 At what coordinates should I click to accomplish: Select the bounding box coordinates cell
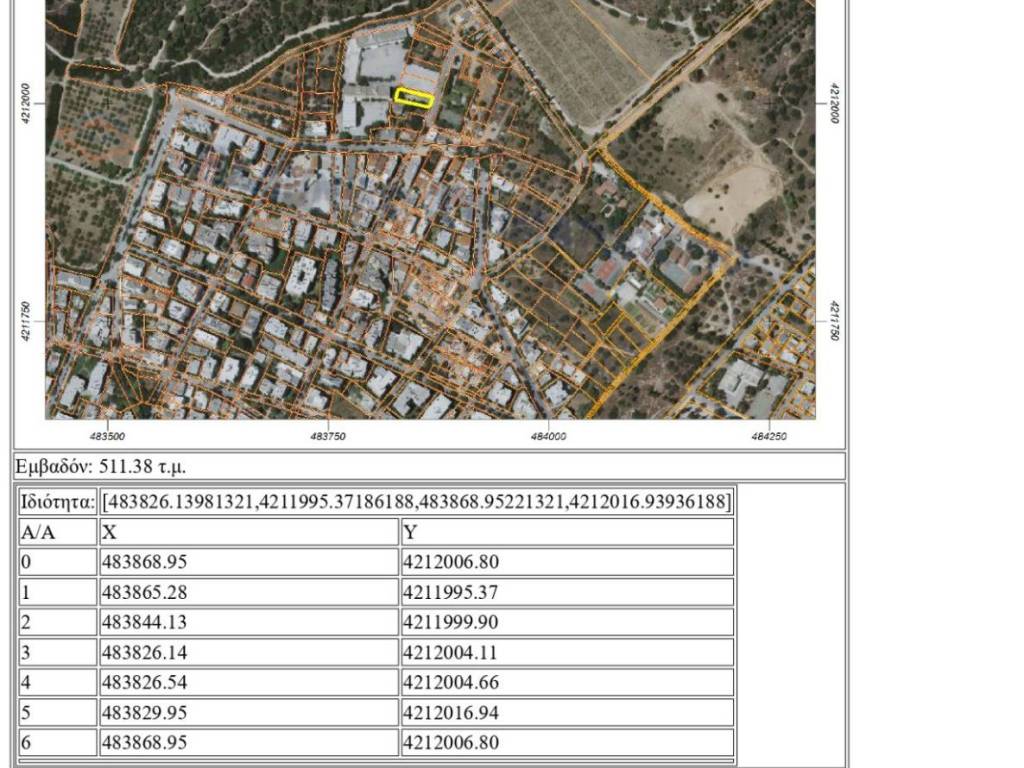pyautogui.click(x=417, y=501)
